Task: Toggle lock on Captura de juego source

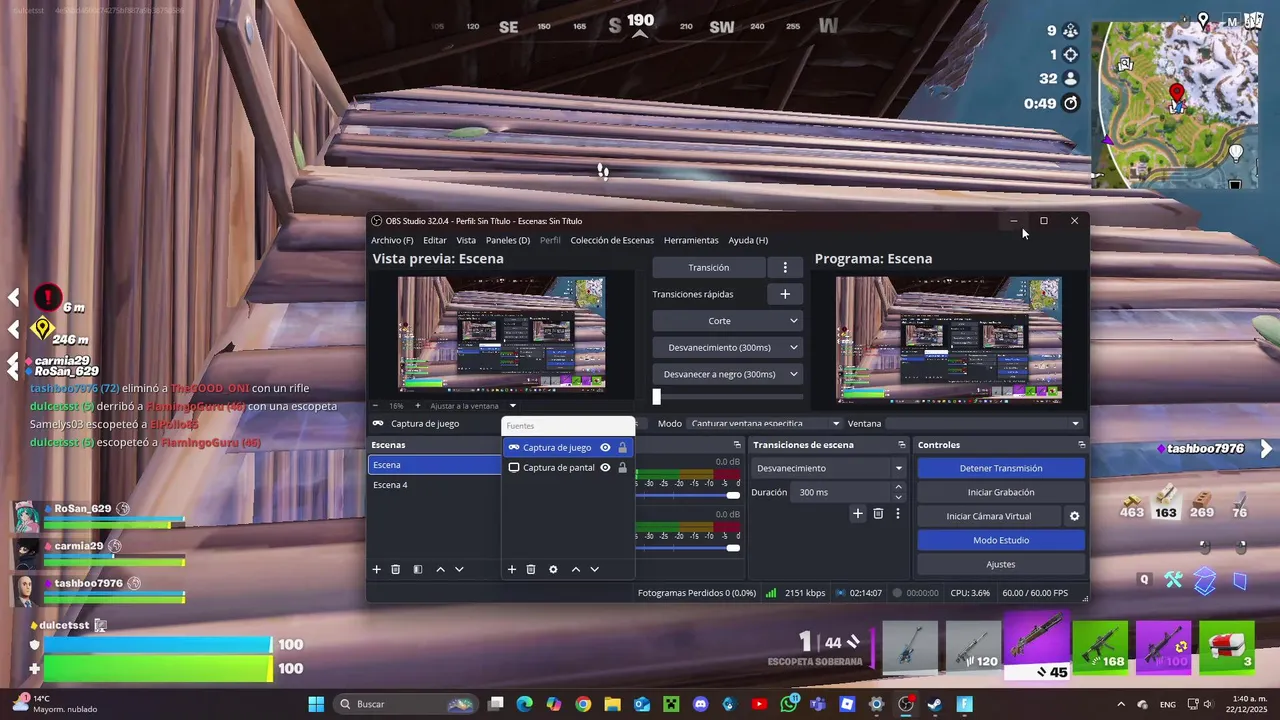Action: (622, 447)
